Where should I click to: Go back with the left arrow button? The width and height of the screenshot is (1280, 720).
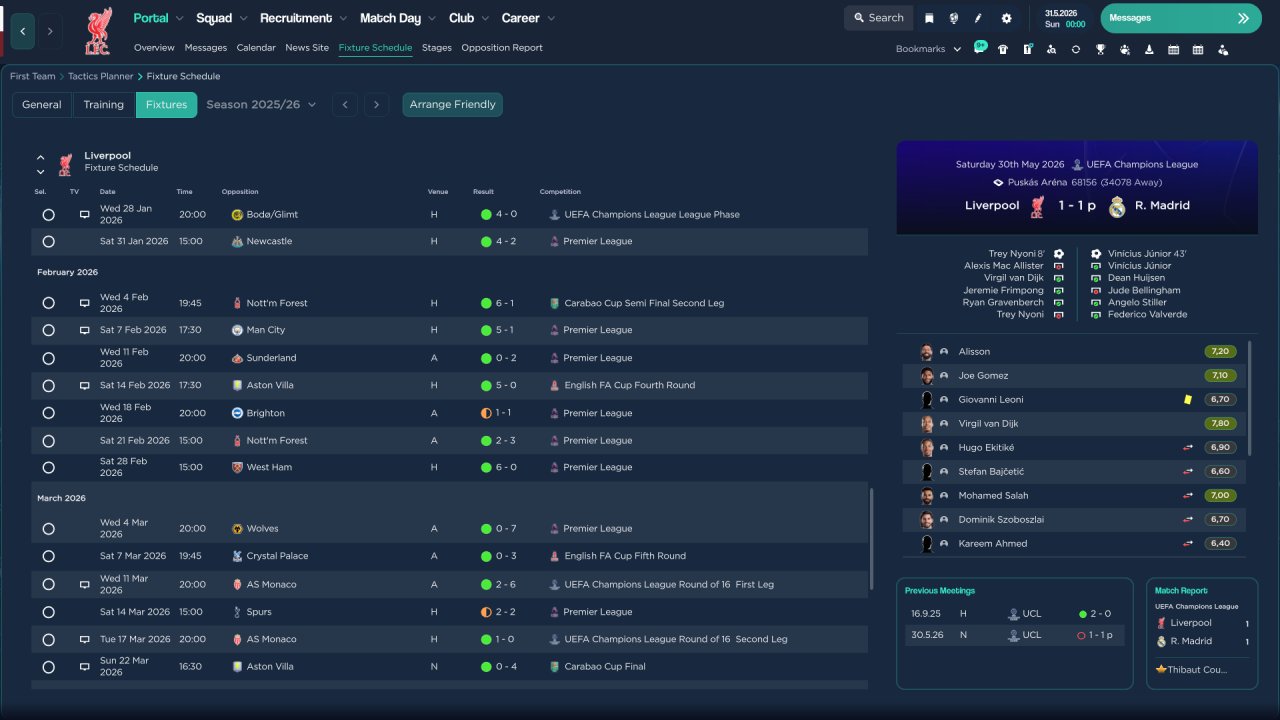[23, 31]
